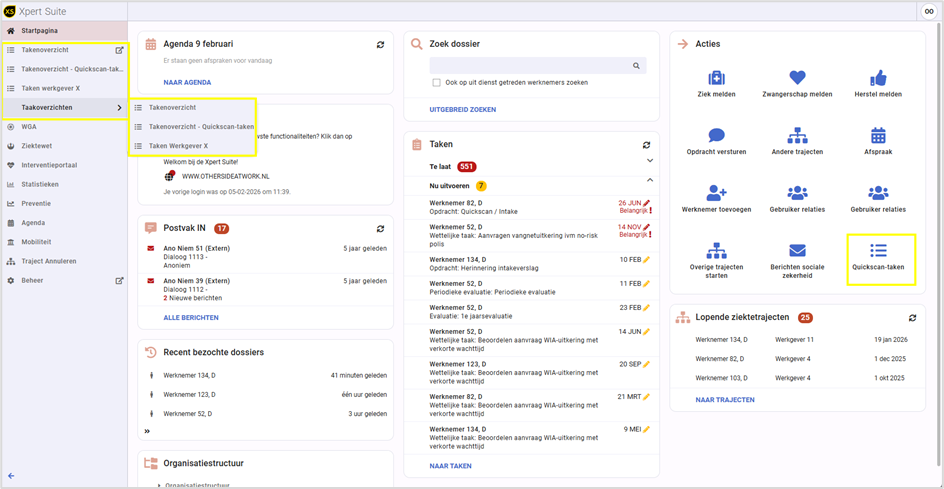
Task: Select Taken Werkgever X in the flyout submenu
Action: [x=193, y=146]
